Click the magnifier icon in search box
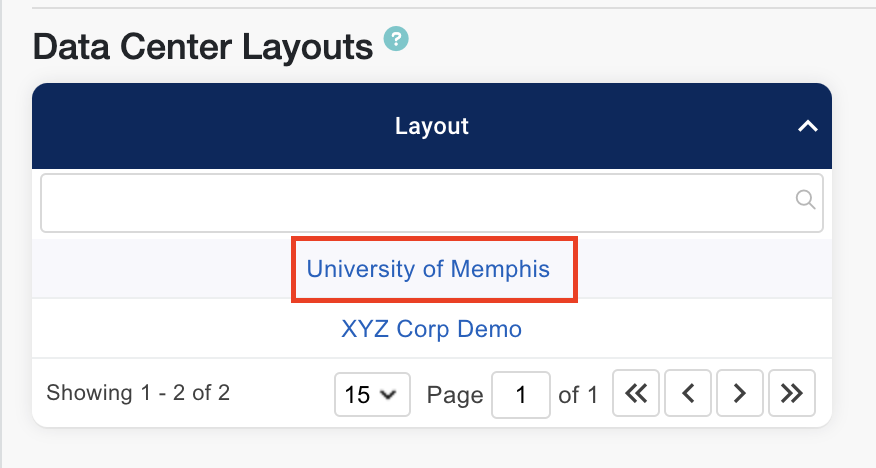Image resolution: width=876 pixels, height=468 pixels. pyautogui.click(x=805, y=200)
